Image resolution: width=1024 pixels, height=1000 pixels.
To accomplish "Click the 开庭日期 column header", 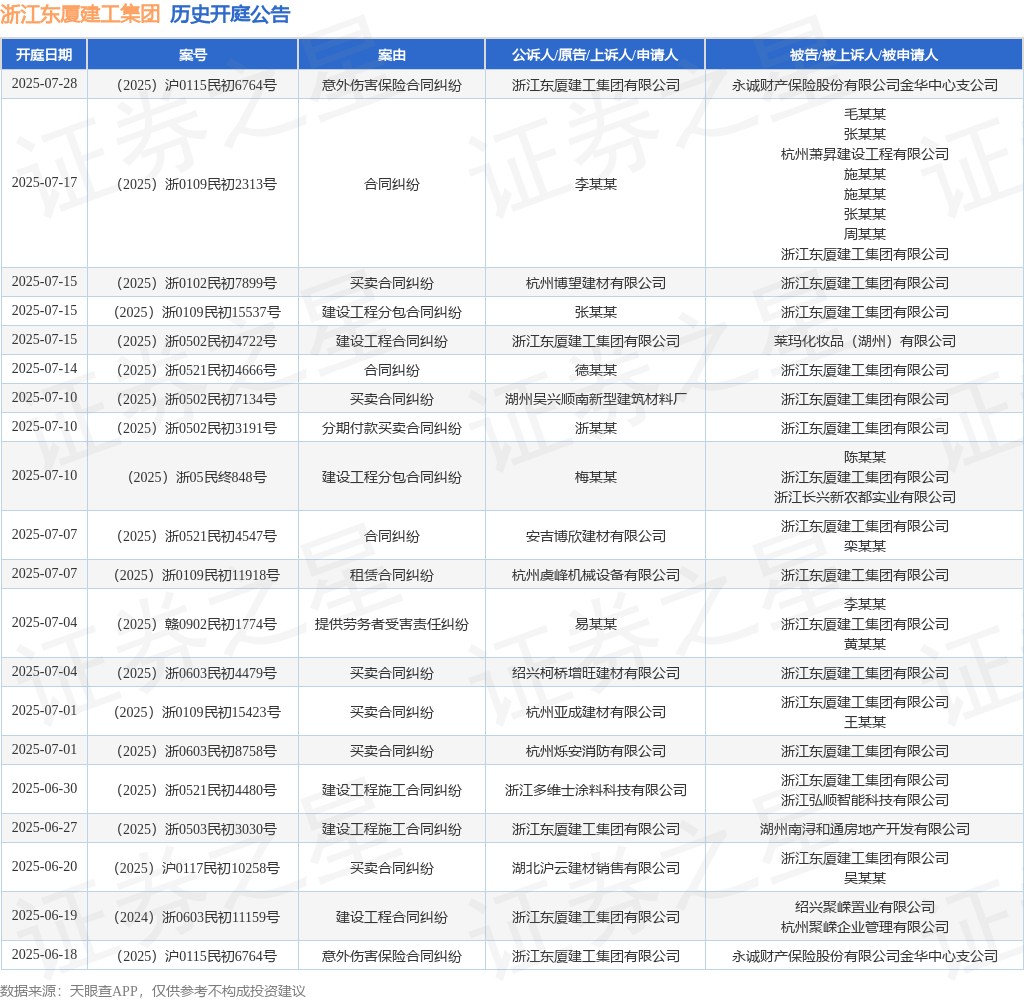I will (44, 55).
